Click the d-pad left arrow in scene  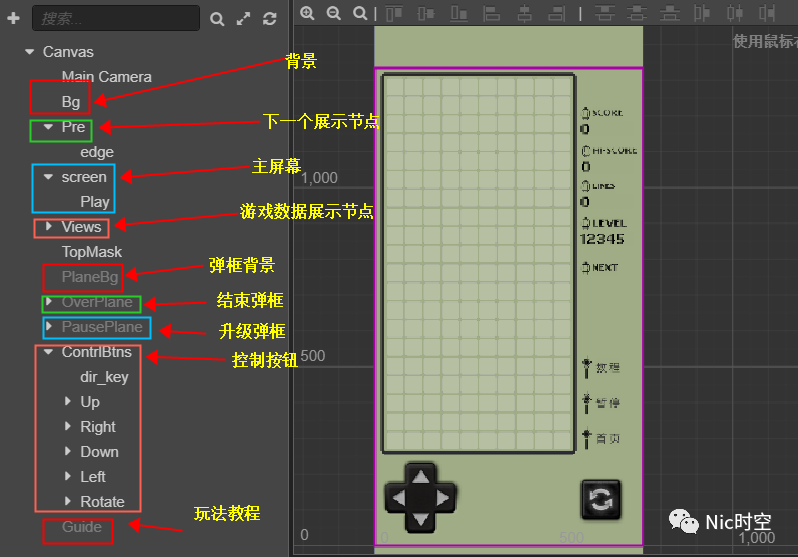pos(398,498)
